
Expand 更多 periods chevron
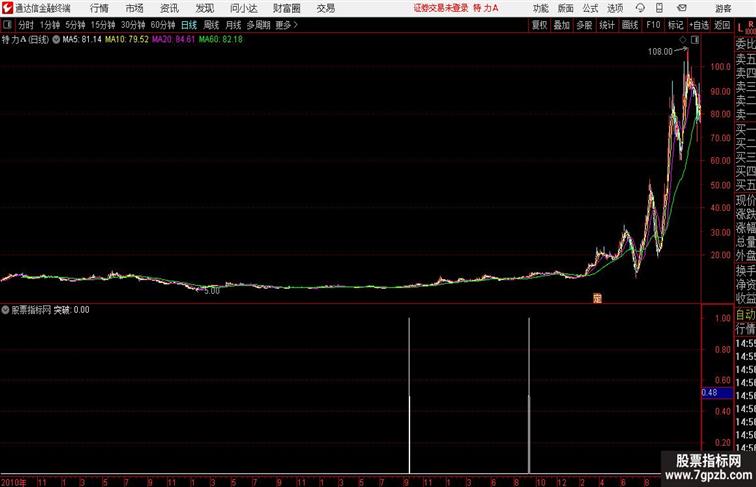tap(295, 25)
